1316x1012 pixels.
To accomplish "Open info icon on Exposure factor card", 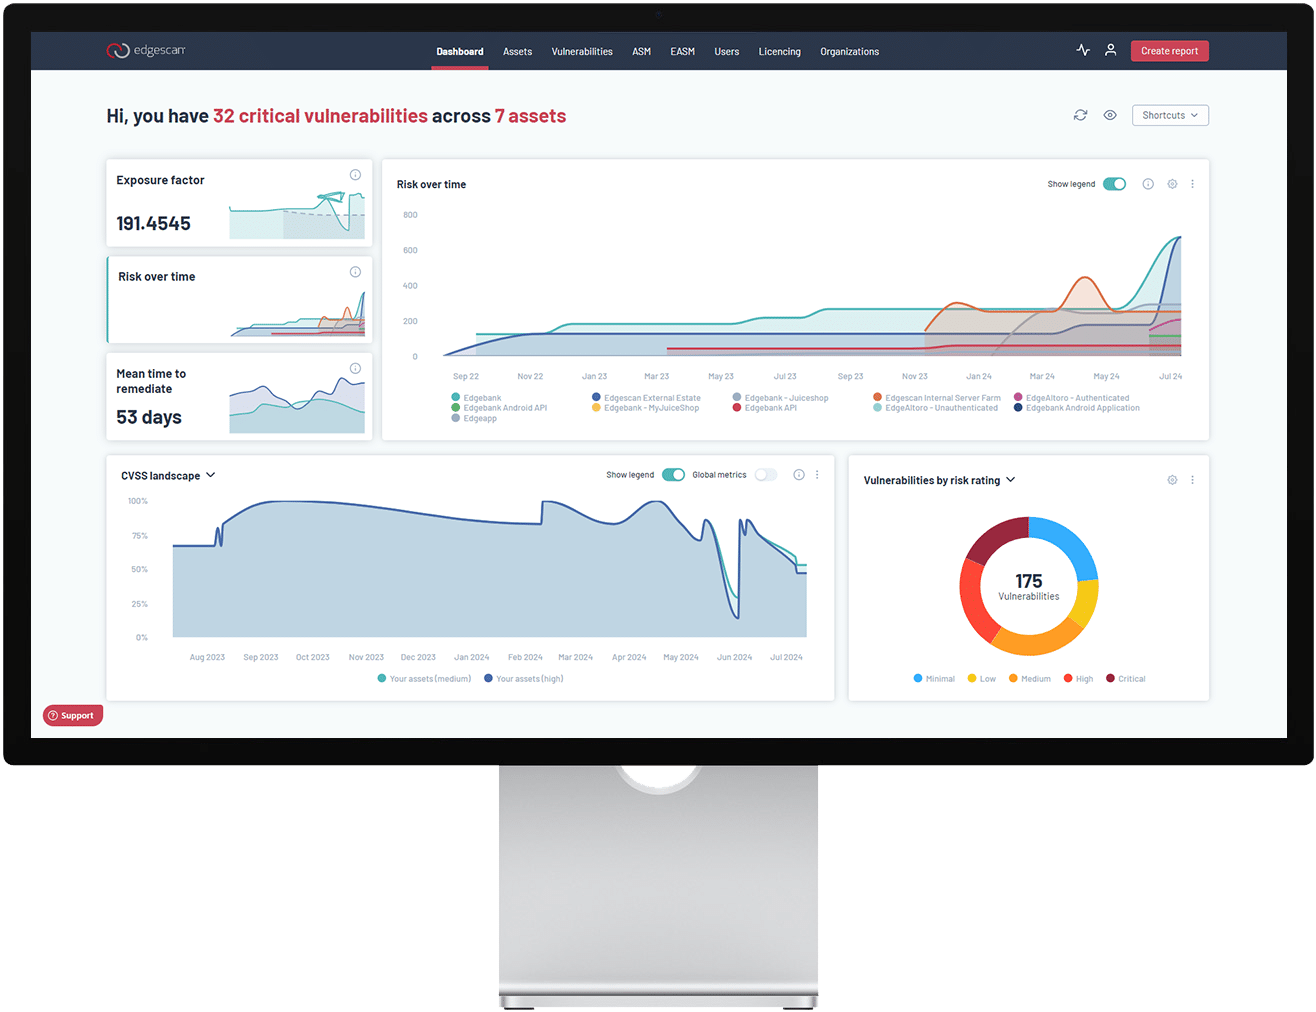I will (x=355, y=175).
